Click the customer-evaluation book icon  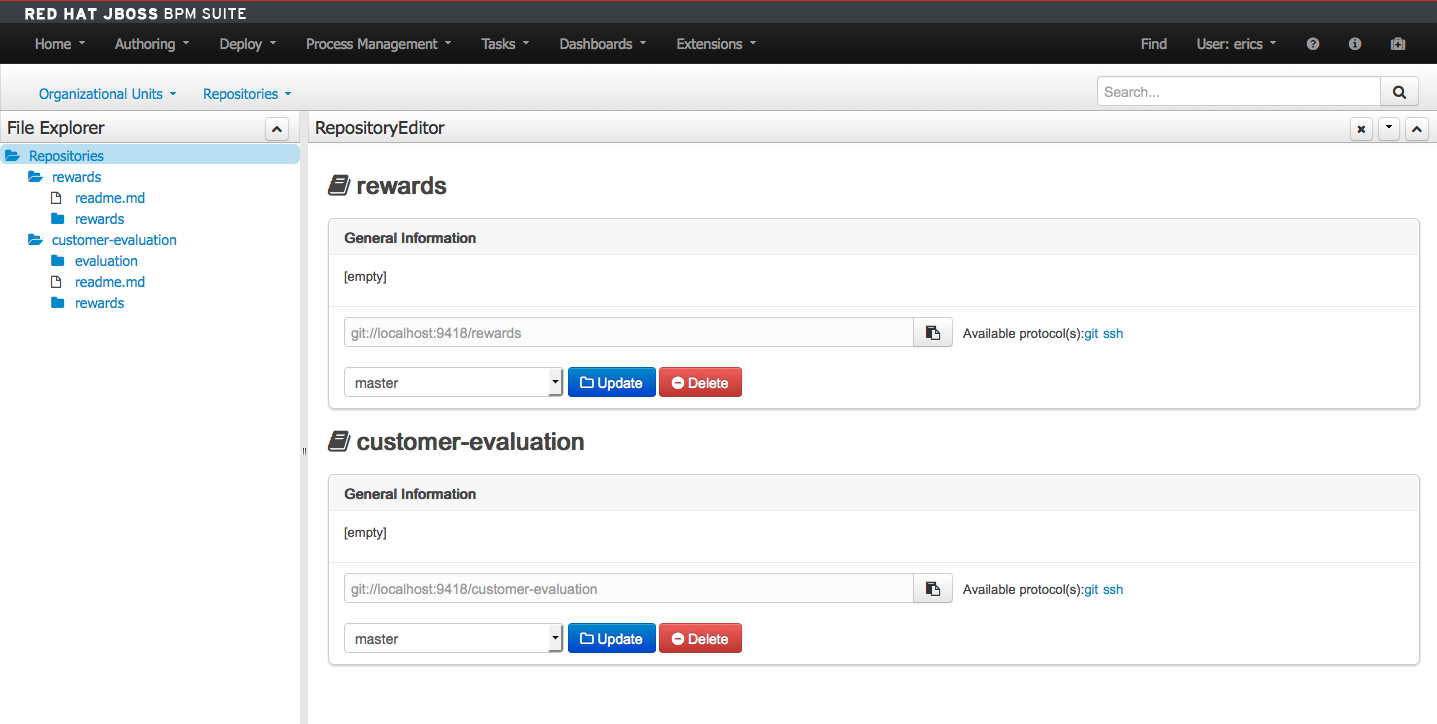pos(340,441)
